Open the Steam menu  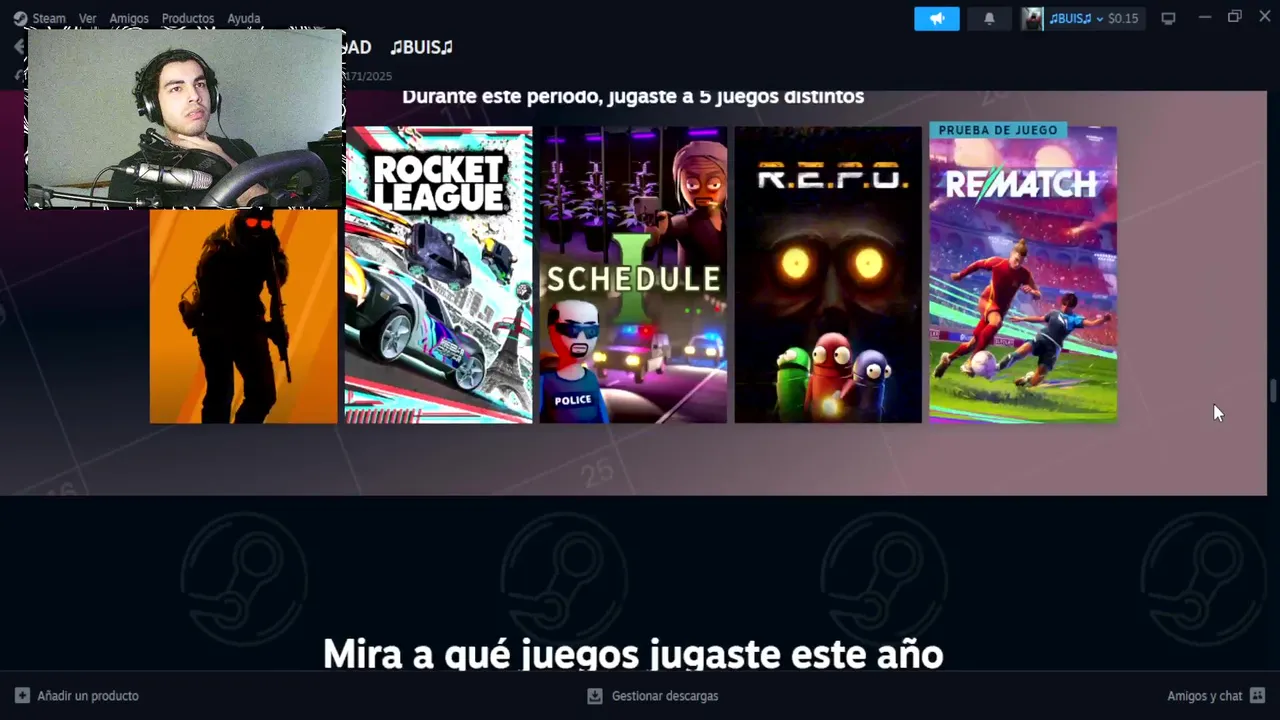pos(39,18)
